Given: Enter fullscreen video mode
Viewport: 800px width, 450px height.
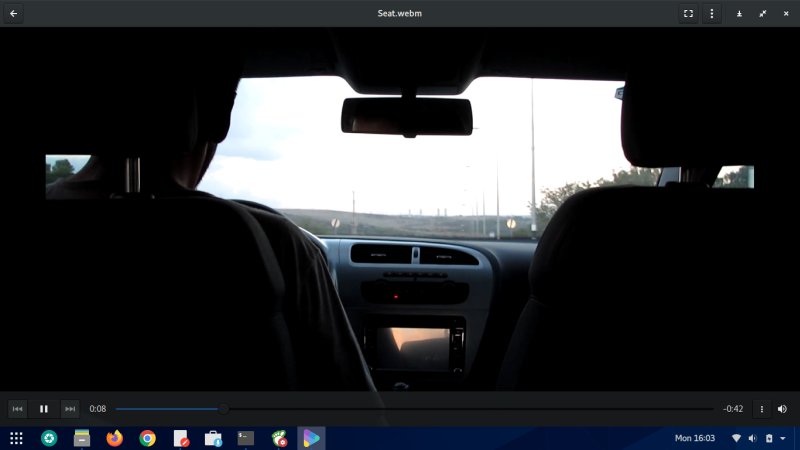Looking at the screenshot, I should point(688,13).
